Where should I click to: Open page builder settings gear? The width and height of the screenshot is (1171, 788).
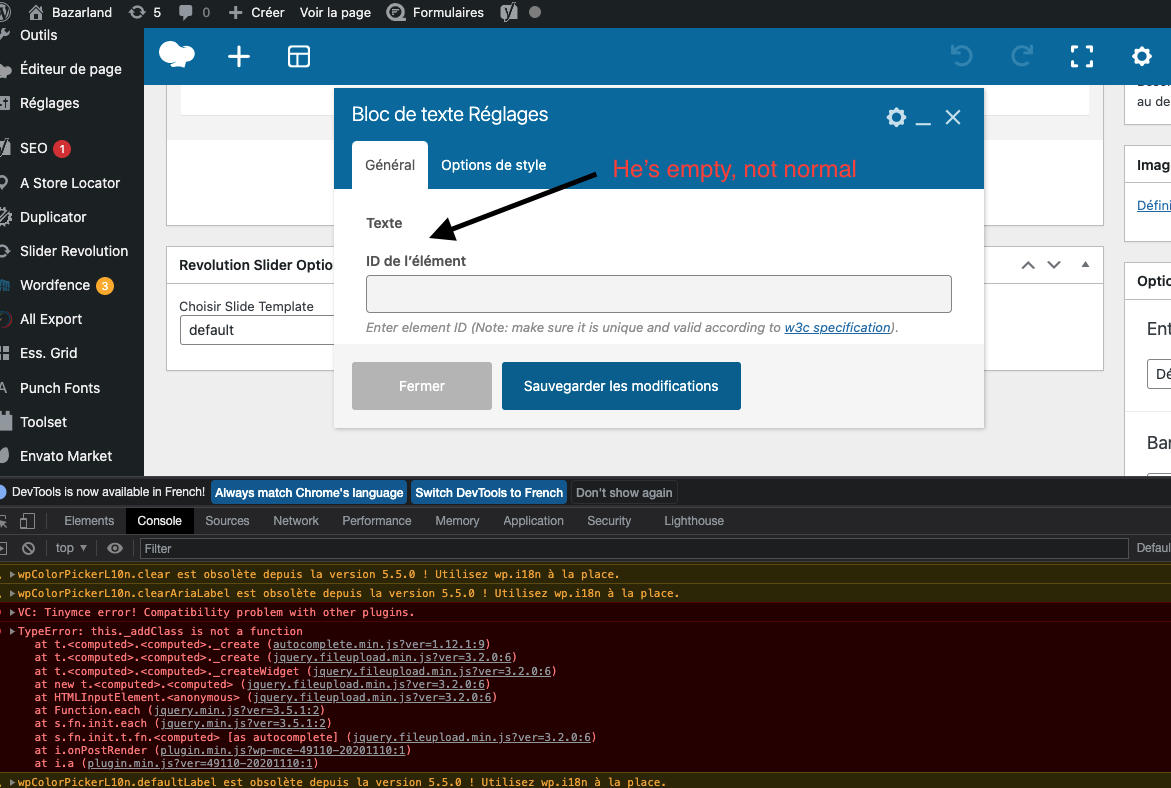1142,56
